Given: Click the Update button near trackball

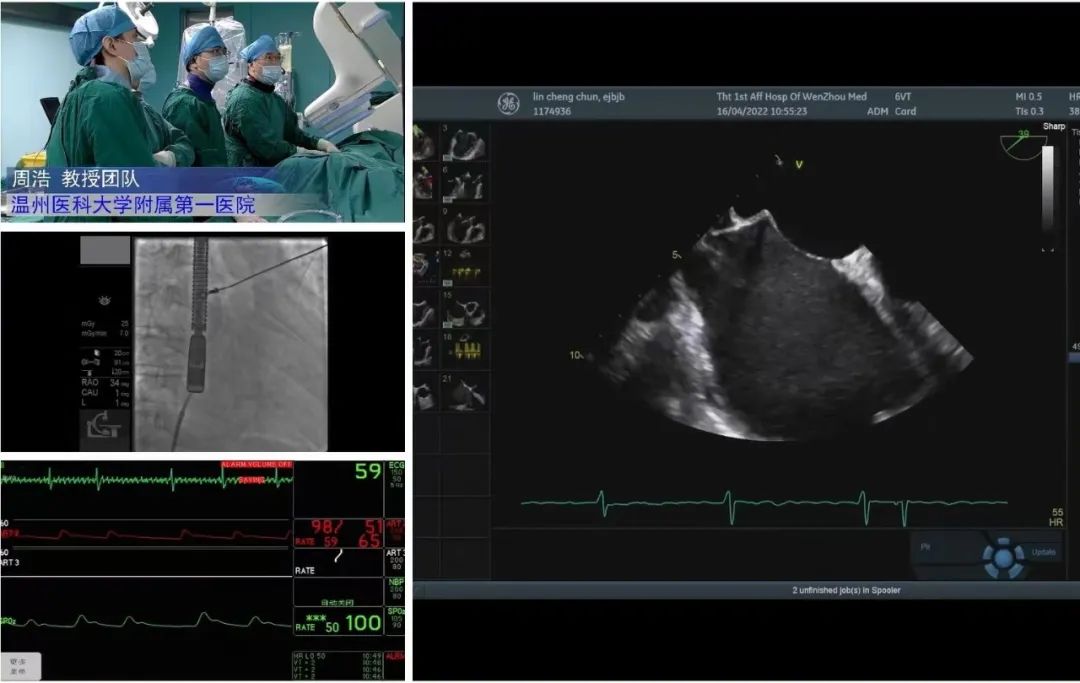Looking at the screenshot, I should pyautogui.click(x=1043, y=552).
